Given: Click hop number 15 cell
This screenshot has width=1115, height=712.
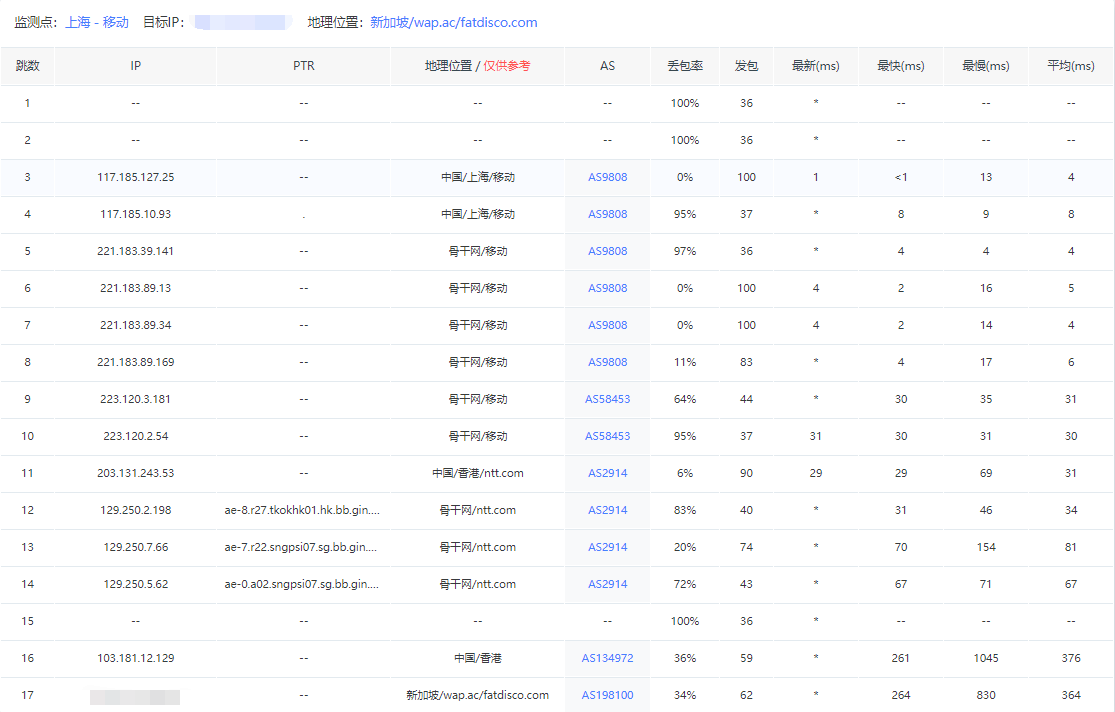Looking at the screenshot, I should (27, 621).
